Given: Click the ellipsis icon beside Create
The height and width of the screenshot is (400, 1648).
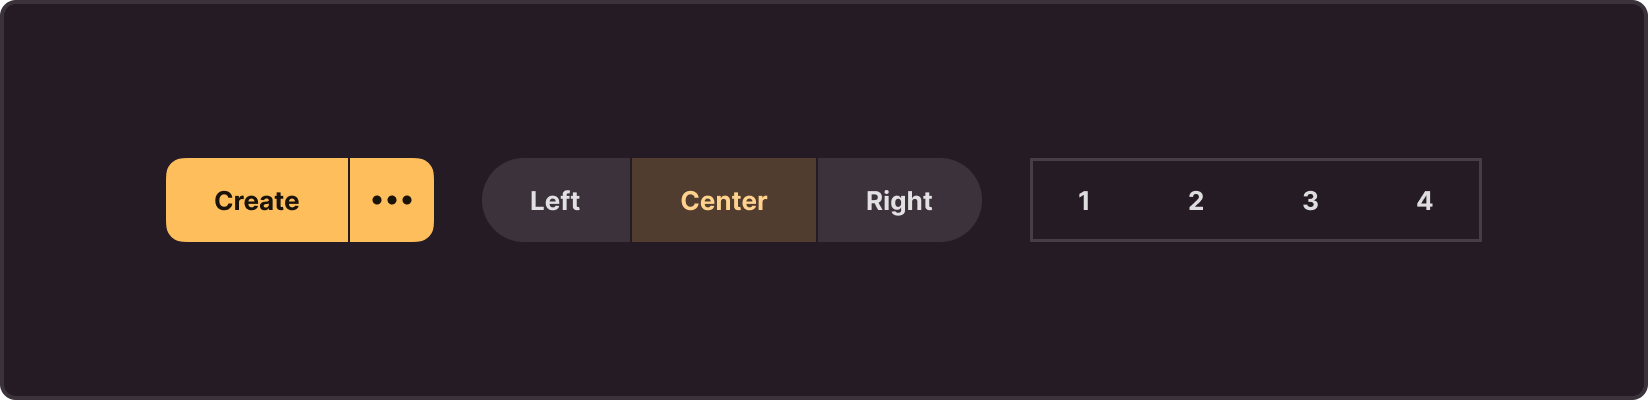Looking at the screenshot, I should coord(392,200).
